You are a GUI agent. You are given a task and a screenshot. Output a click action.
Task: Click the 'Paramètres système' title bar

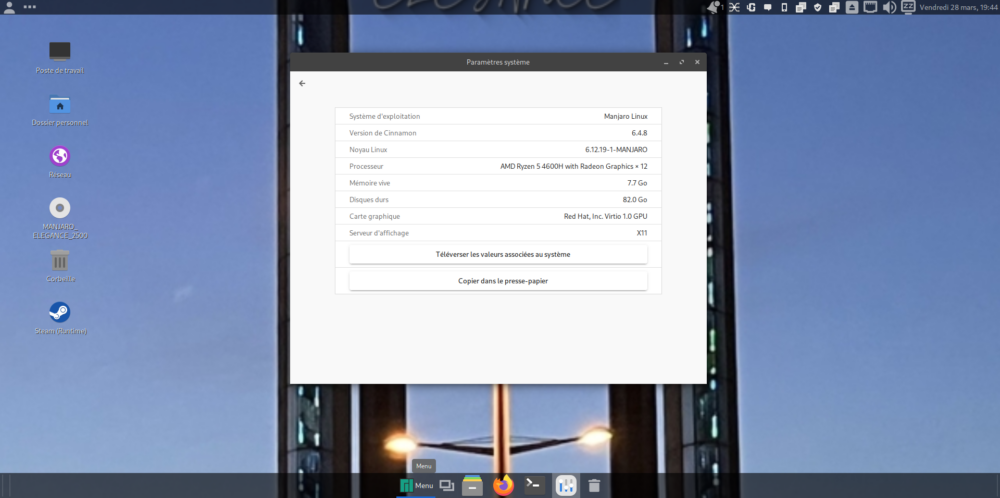498,62
